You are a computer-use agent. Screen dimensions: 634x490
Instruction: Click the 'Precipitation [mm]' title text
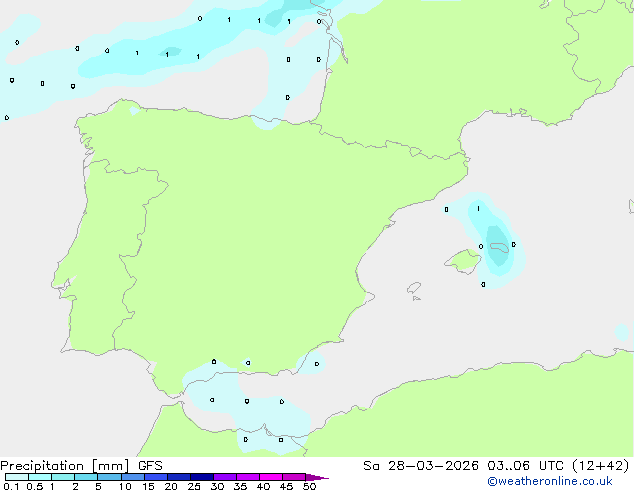click(x=65, y=466)
